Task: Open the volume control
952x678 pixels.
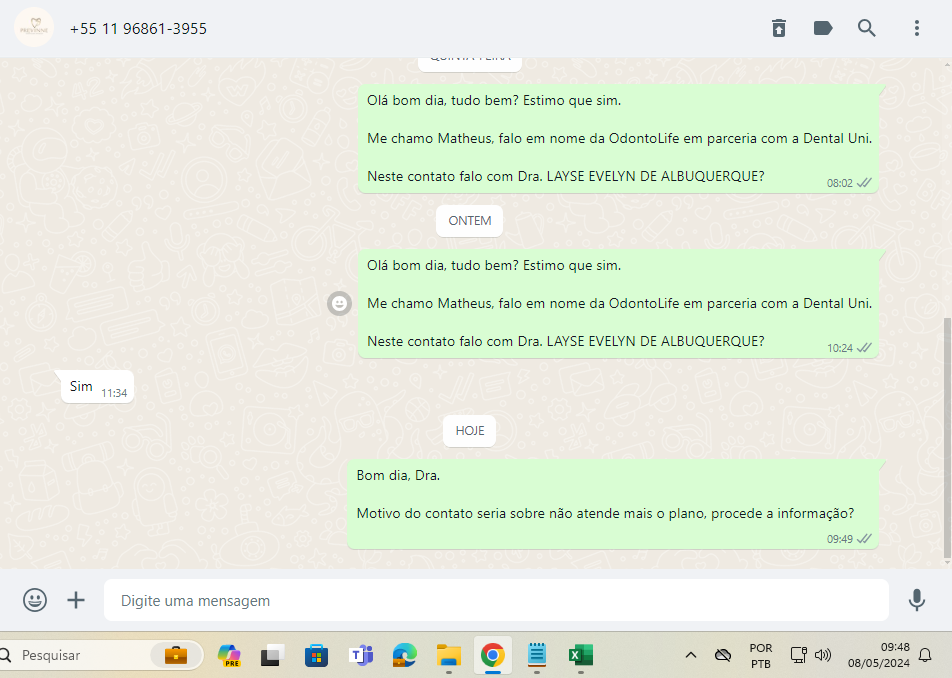Action: click(x=823, y=655)
